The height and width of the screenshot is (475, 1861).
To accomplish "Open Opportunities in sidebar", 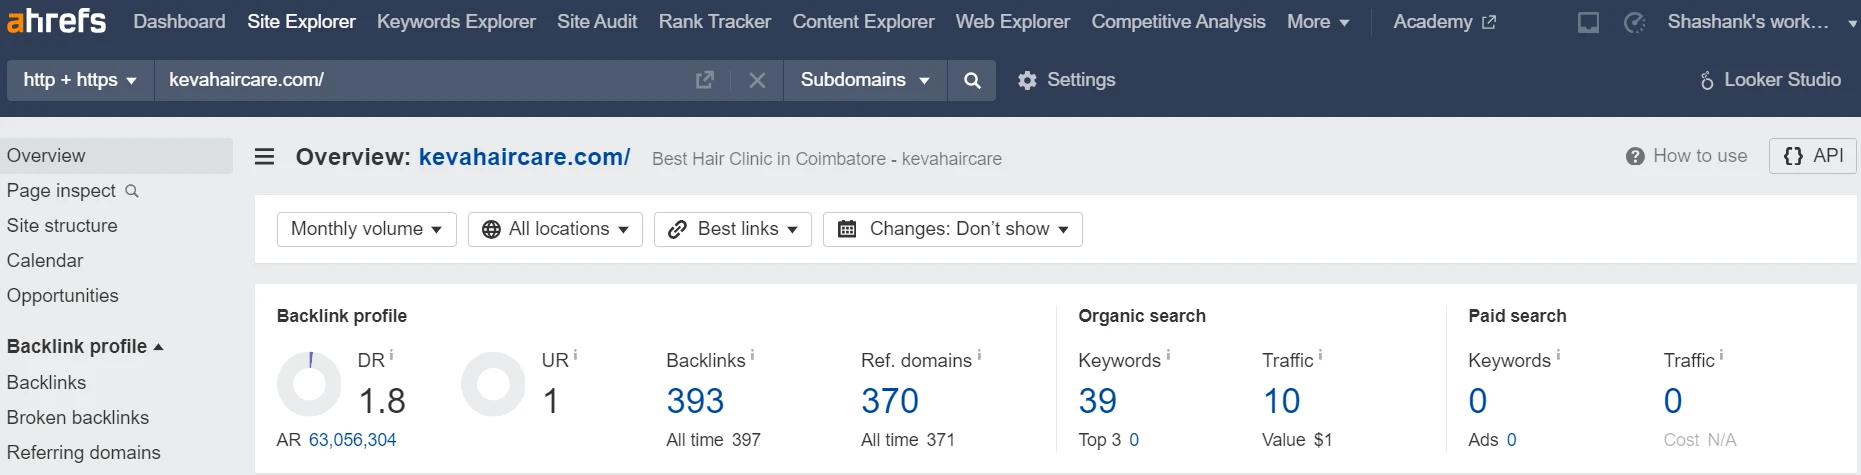I will (62, 296).
